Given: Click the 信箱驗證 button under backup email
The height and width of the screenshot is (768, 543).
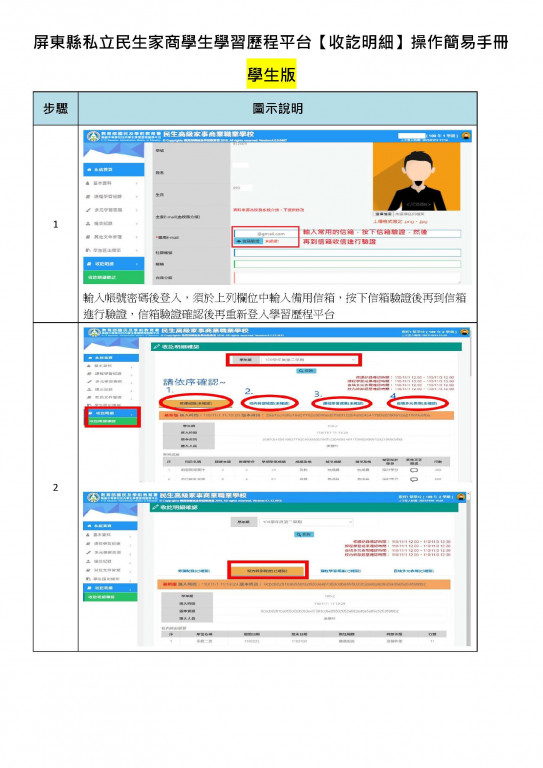Looking at the screenshot, I should 249,241.
